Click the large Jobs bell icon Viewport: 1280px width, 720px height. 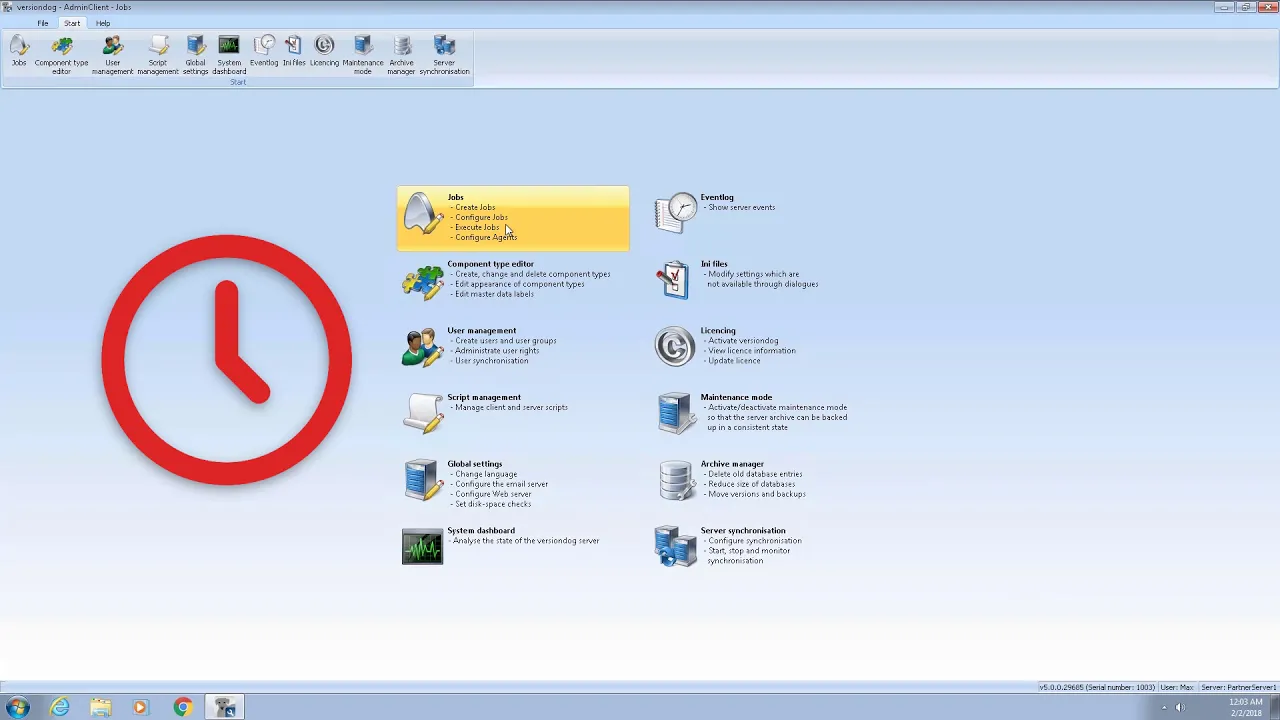point(422,214)
